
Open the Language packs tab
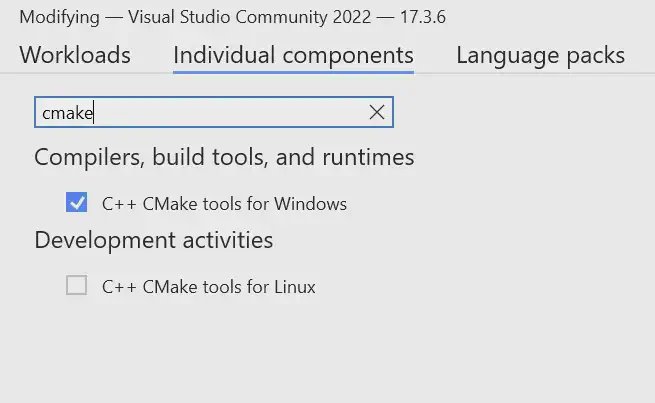[x=540, y=55]
